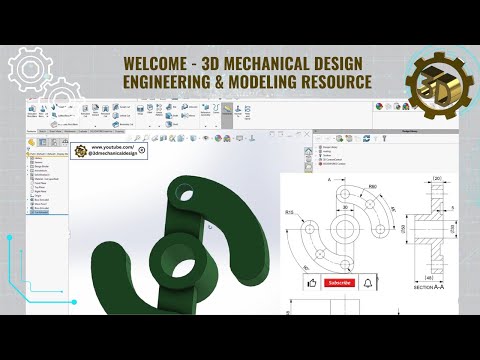Choose the Lofted Cut tool

pyautogui.click(x=121, y=116)
